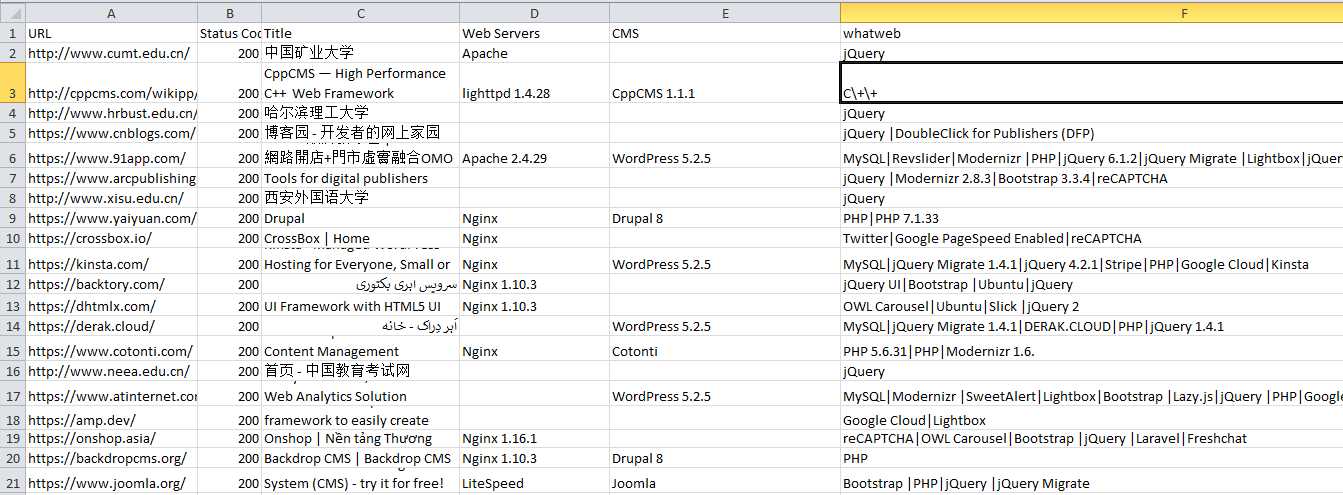Screen dimensions: 1343x495
Task: Select the https://amp.dev/ cell
Action: 111,418
